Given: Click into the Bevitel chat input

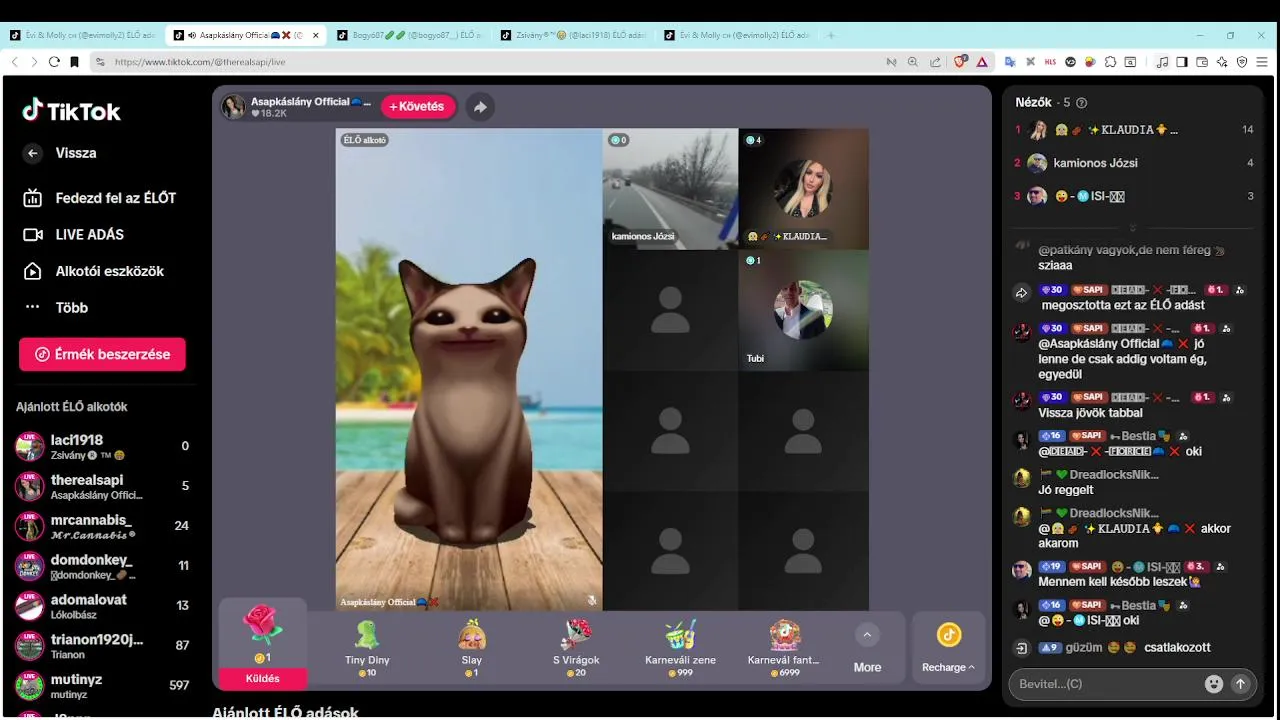Looking at the screenshot, I should pos(1108,684).
